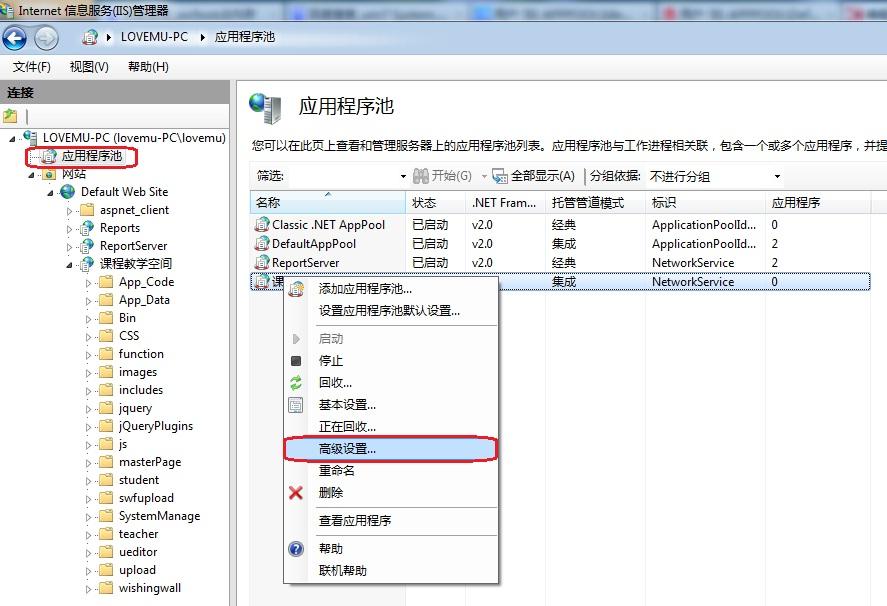Click the forward navigation arrow
The width and height of the screenshot is (887, 606).
tap(45, 37)
